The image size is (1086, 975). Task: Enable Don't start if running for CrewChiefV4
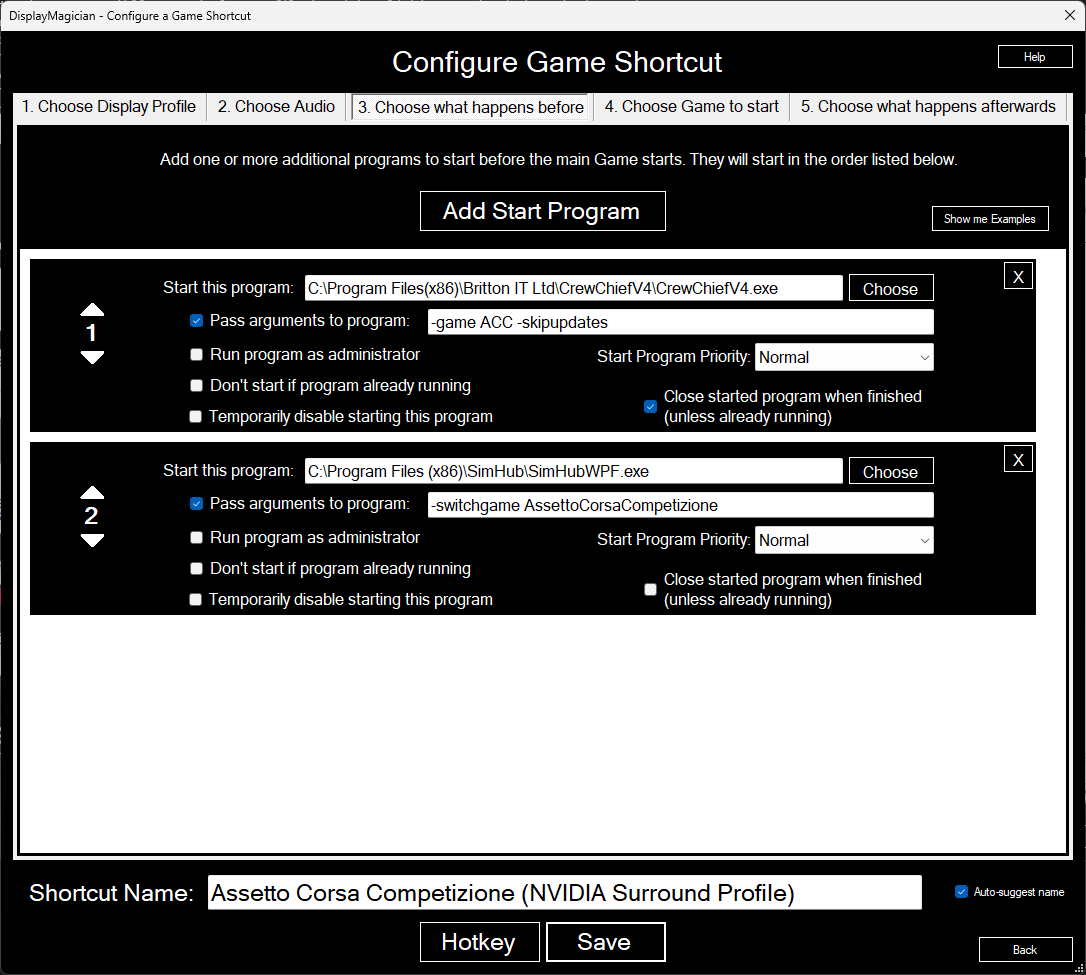197,385
